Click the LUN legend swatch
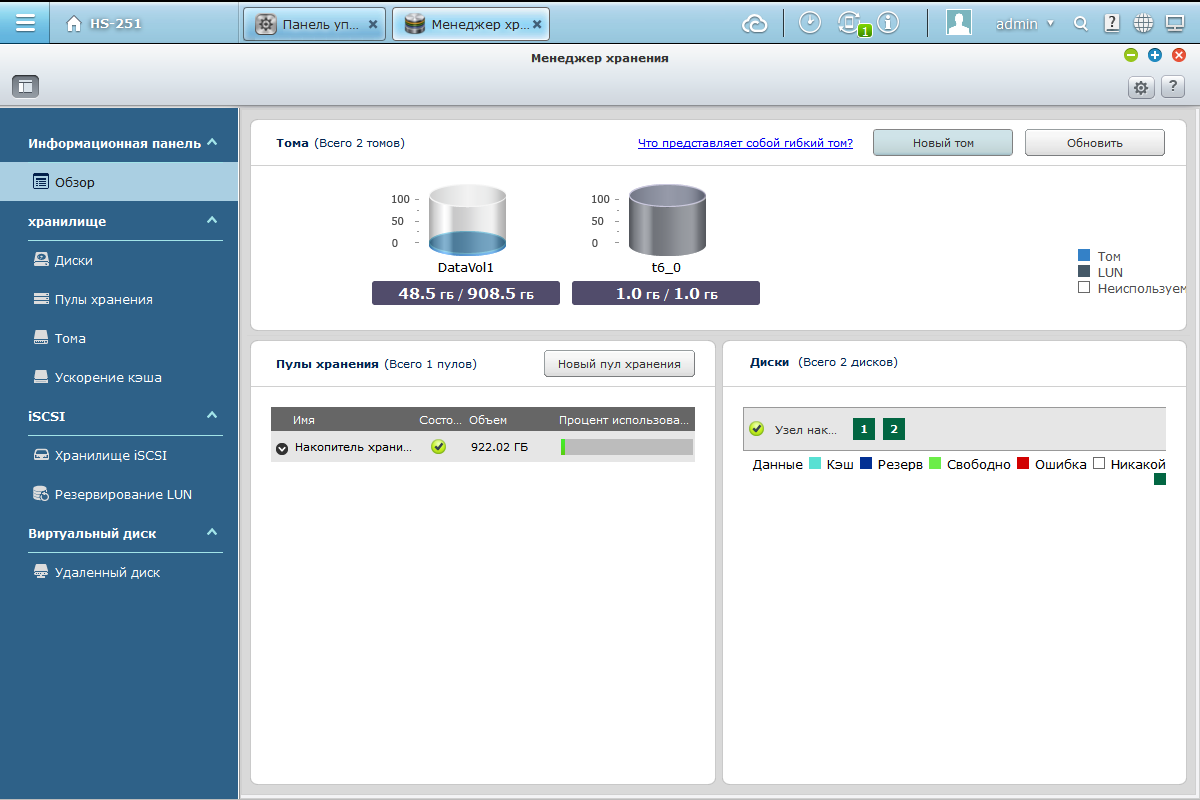Screen dimensions: 1200x800 point(1083,271)
